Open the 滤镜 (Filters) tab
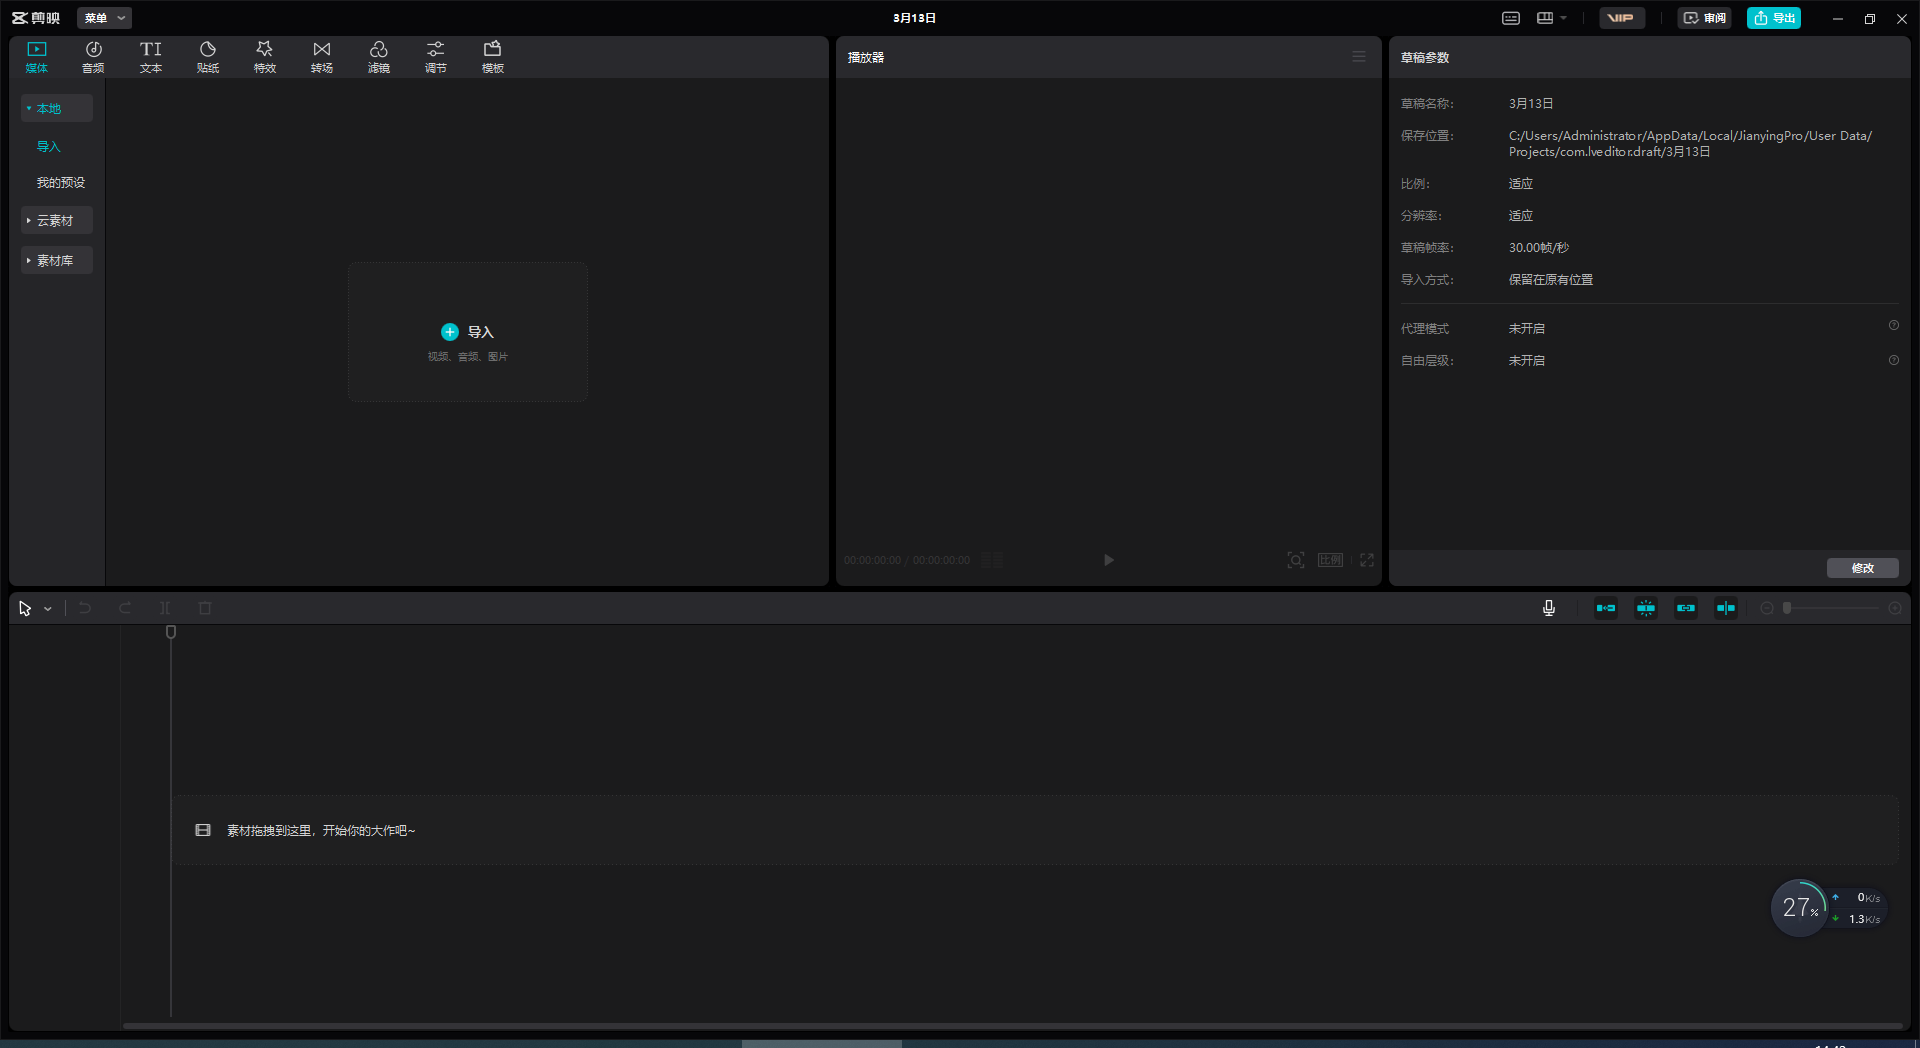This screenshot has height=1048, width=1920. [379, 57]
